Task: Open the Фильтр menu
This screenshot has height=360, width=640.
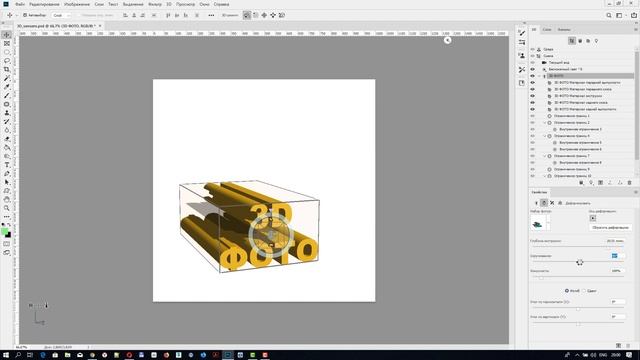Action: 155,4
